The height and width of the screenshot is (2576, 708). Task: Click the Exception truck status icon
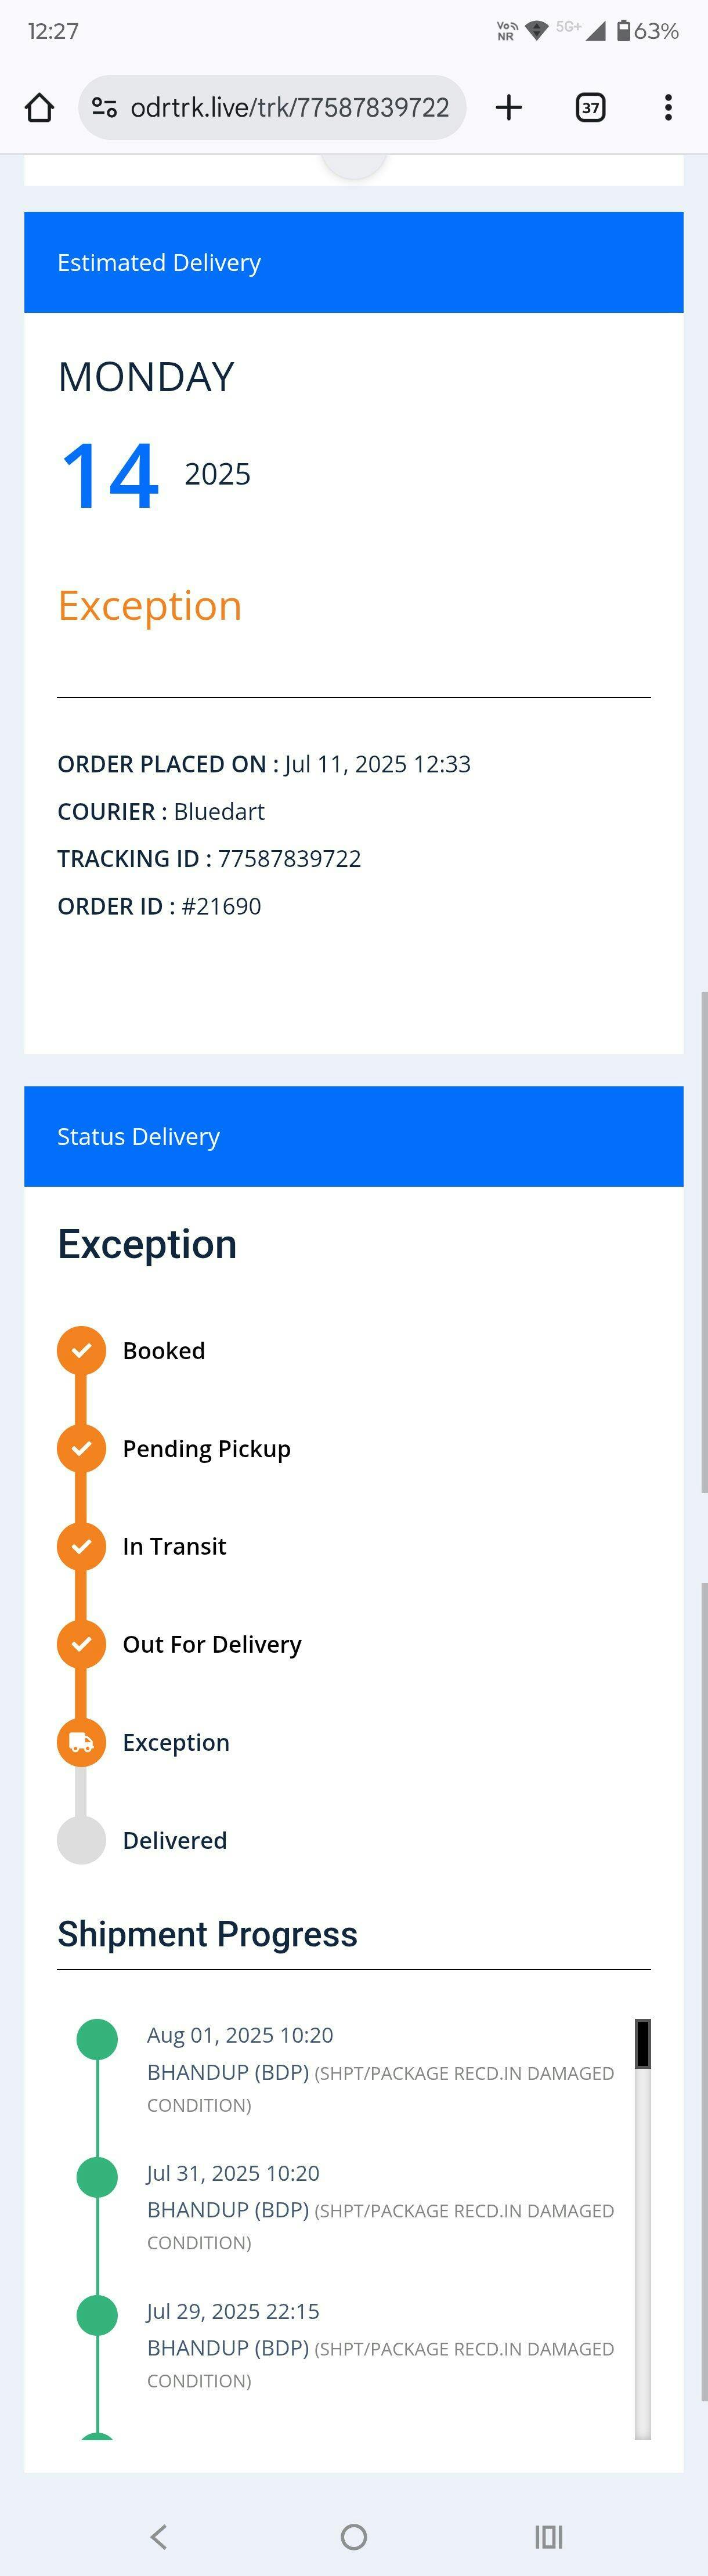(82, 1742)
